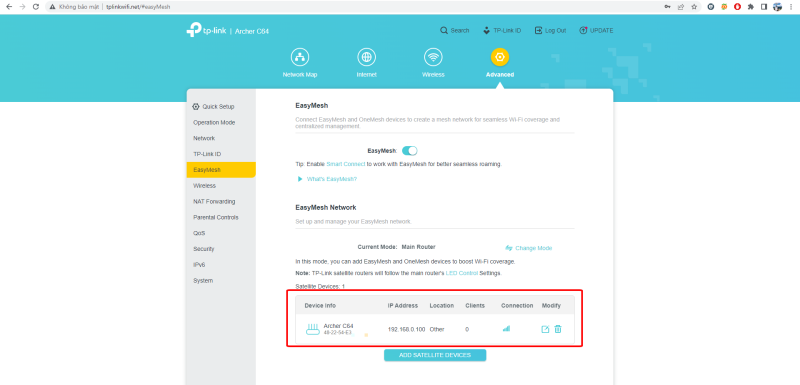Select Network in sidebar
Image resolution: width=800 pixels, height=385 pixels.
tap(221, 138)
